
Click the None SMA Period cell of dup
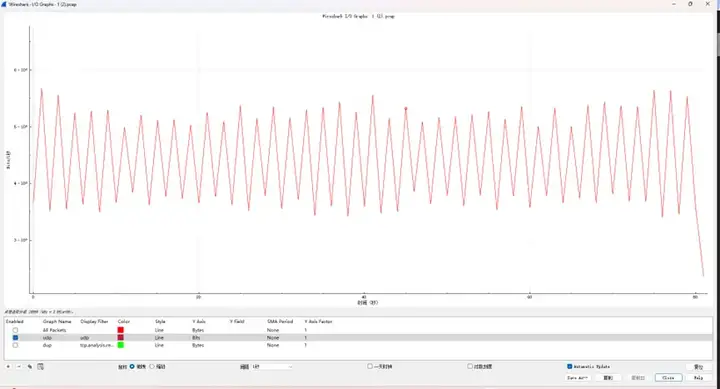point(273,345)
